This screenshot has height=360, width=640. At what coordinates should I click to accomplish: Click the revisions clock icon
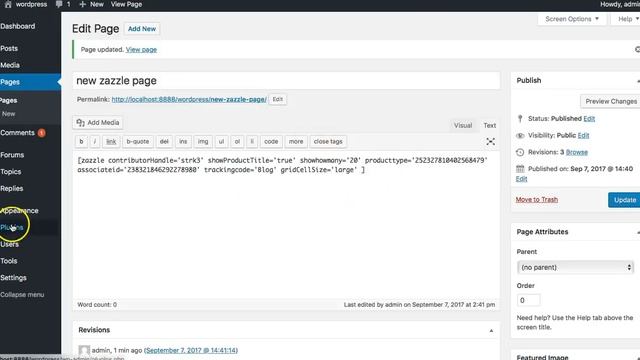[520, 152]
